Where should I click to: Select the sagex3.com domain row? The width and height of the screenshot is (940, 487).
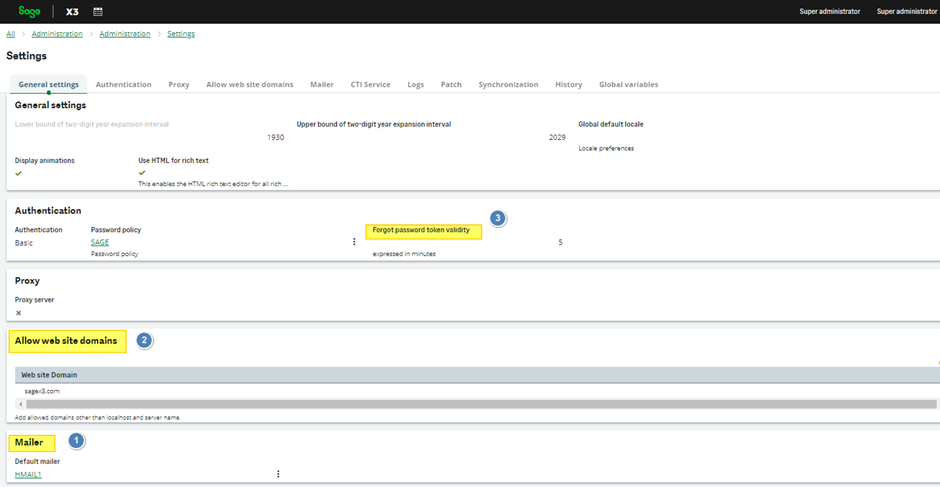coord(477,391)
